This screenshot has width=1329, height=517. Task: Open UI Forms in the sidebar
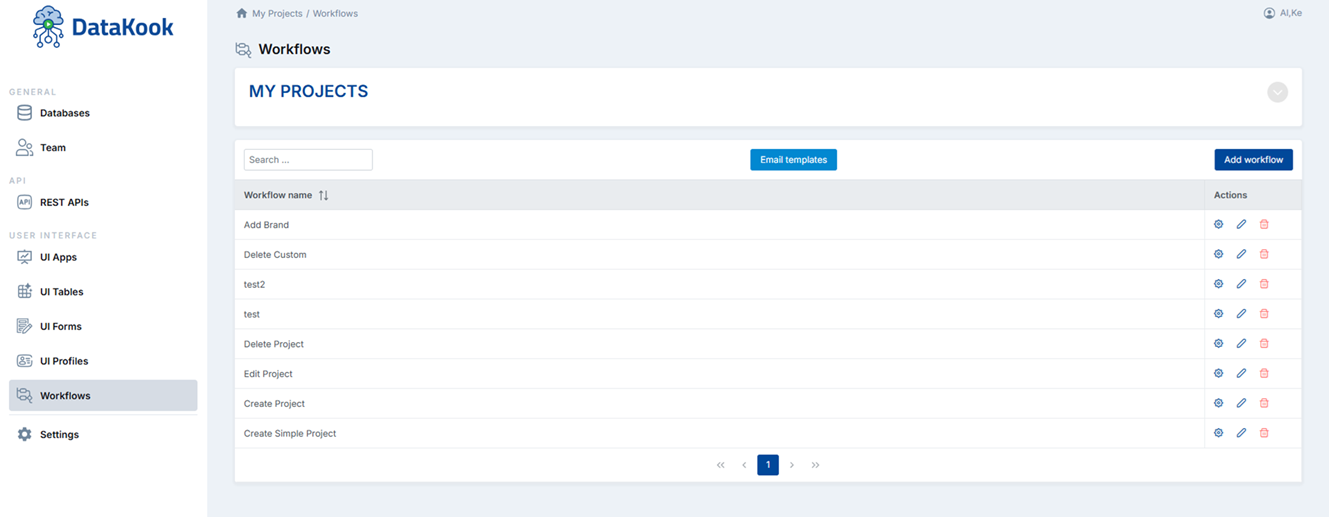click(x=103, y=326)
